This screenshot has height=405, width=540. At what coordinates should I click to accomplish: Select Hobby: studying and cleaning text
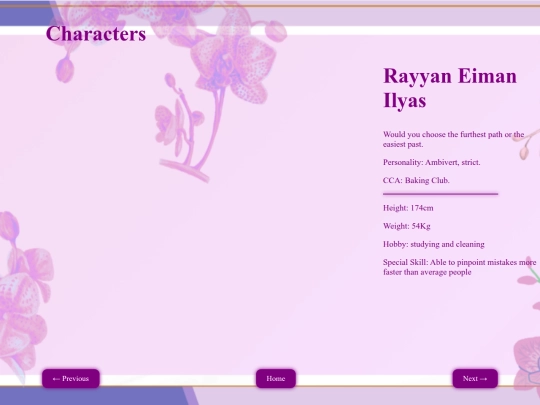tap(434, 244)
